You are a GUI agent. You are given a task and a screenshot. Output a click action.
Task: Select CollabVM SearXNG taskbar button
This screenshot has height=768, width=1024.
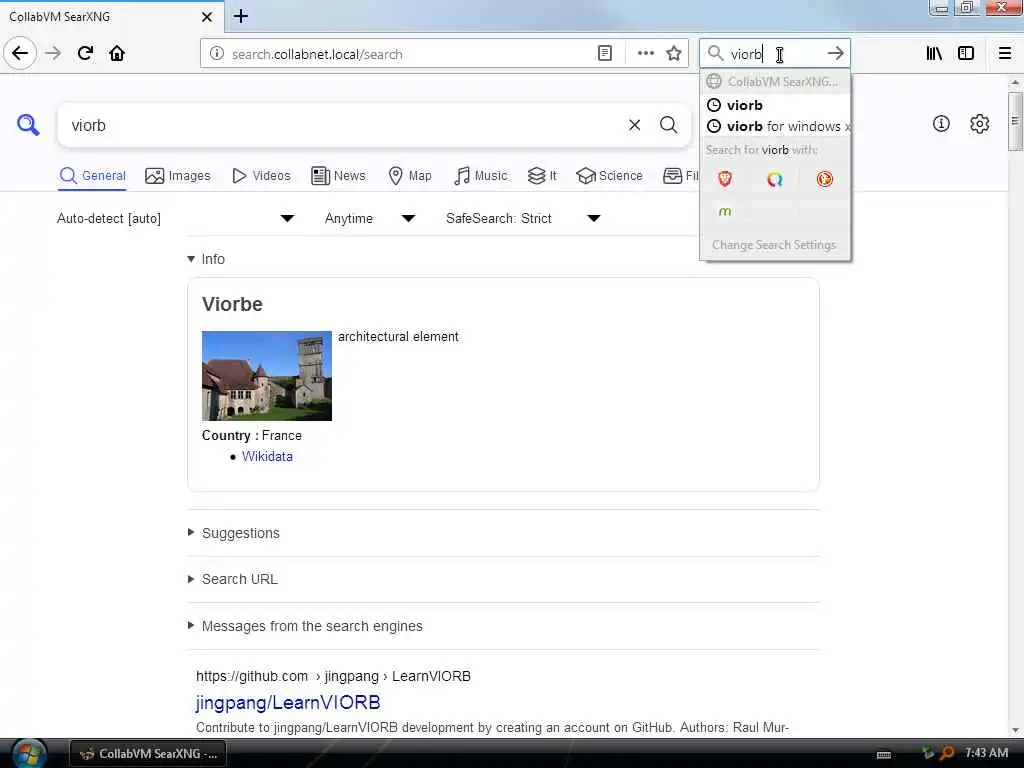pyautogui.click(x=148, y=754)
